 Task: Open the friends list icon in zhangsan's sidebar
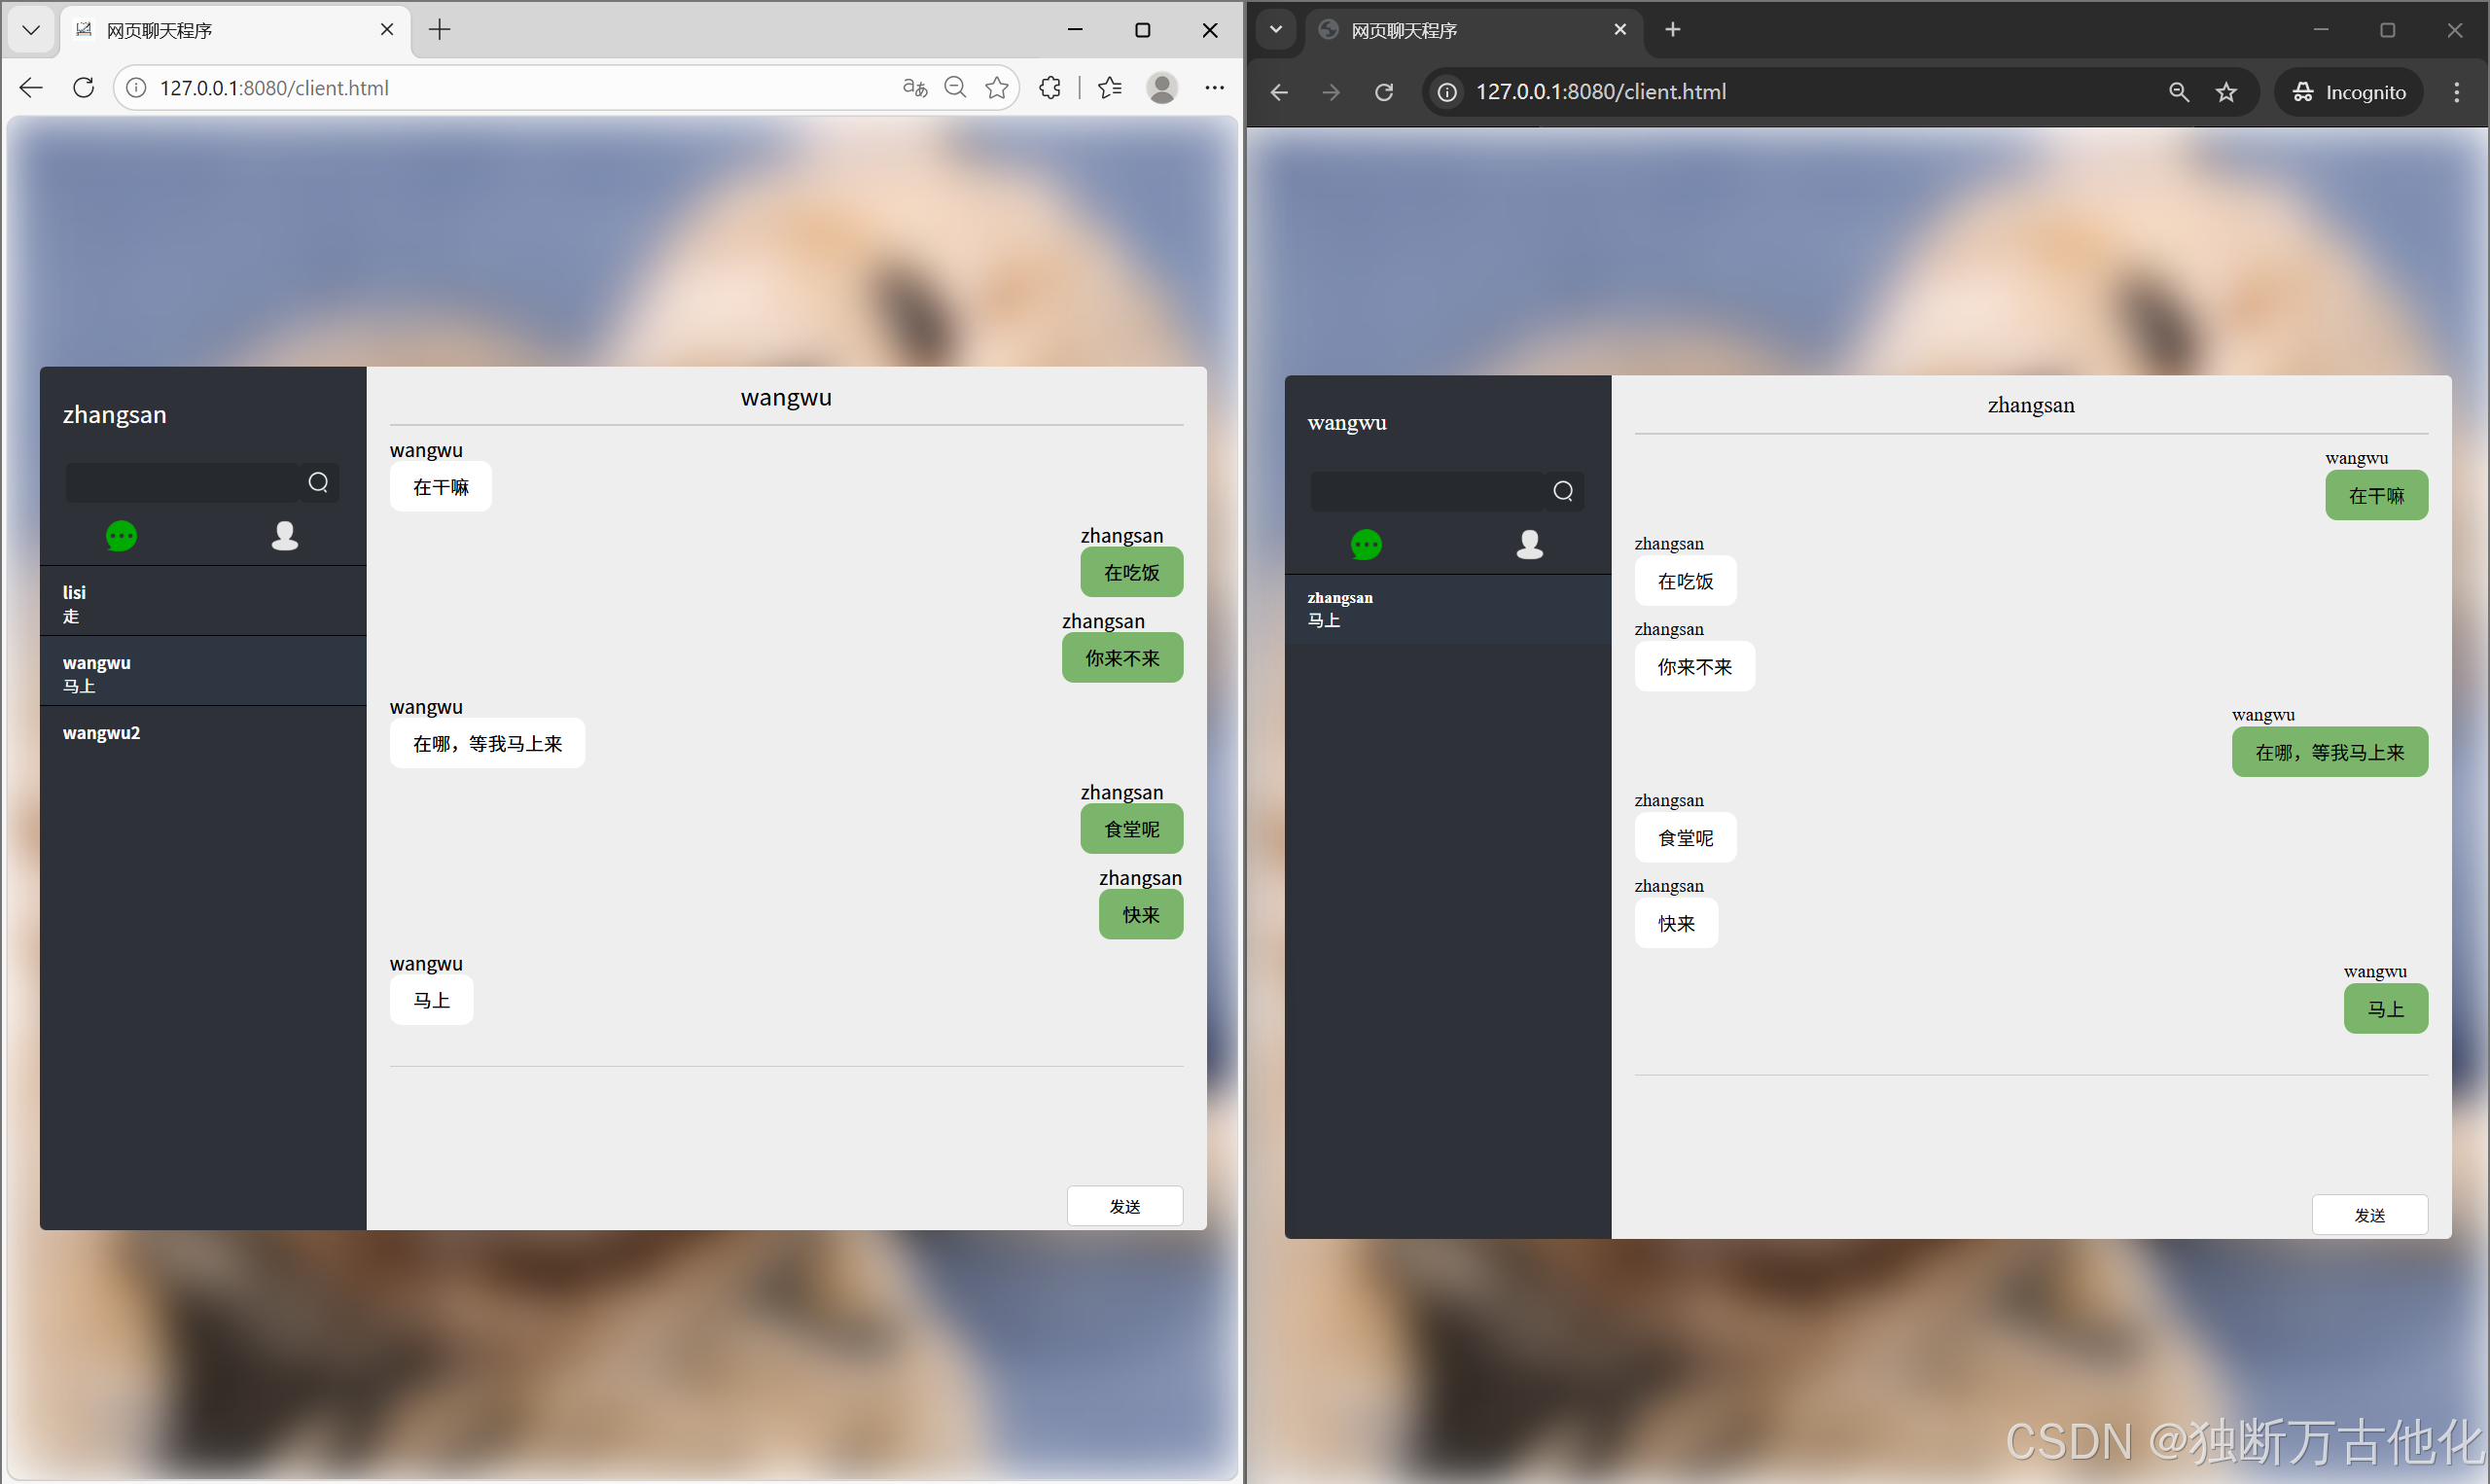(285, 537)
